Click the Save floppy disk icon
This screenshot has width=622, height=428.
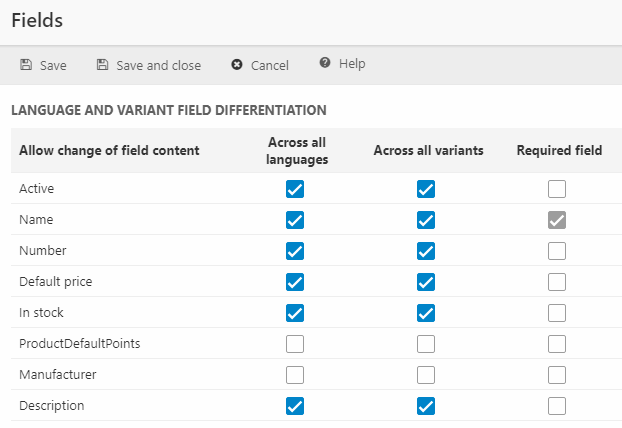26,65
